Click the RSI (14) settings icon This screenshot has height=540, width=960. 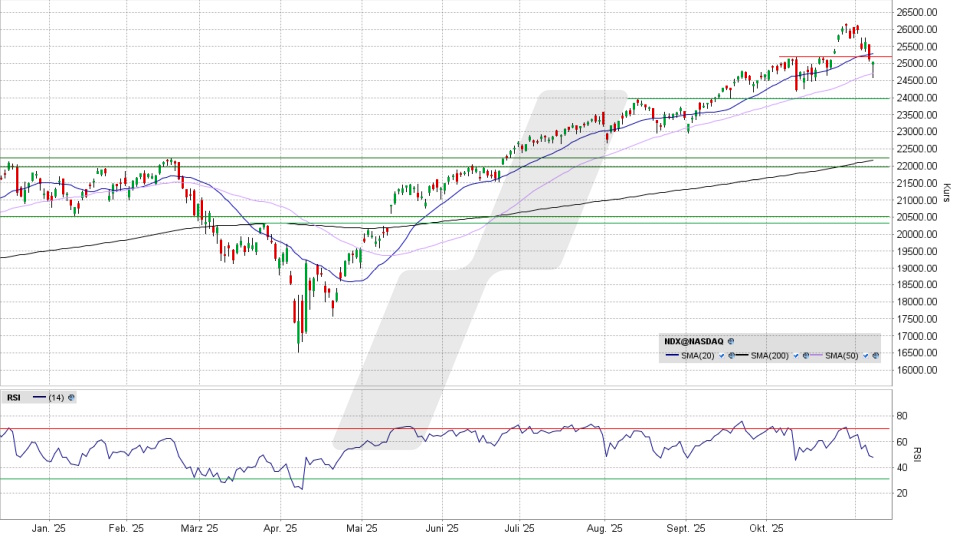click(x=71, y=397)
